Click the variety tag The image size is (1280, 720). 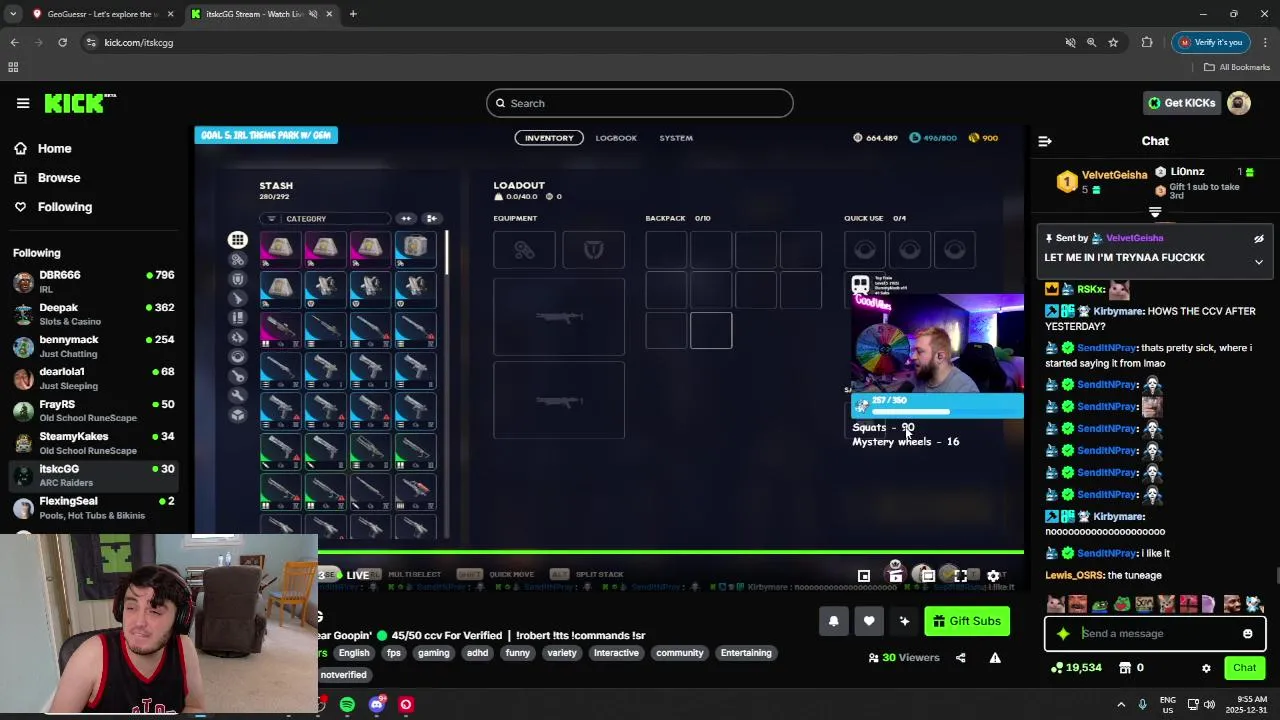click(x=562, y=653)
